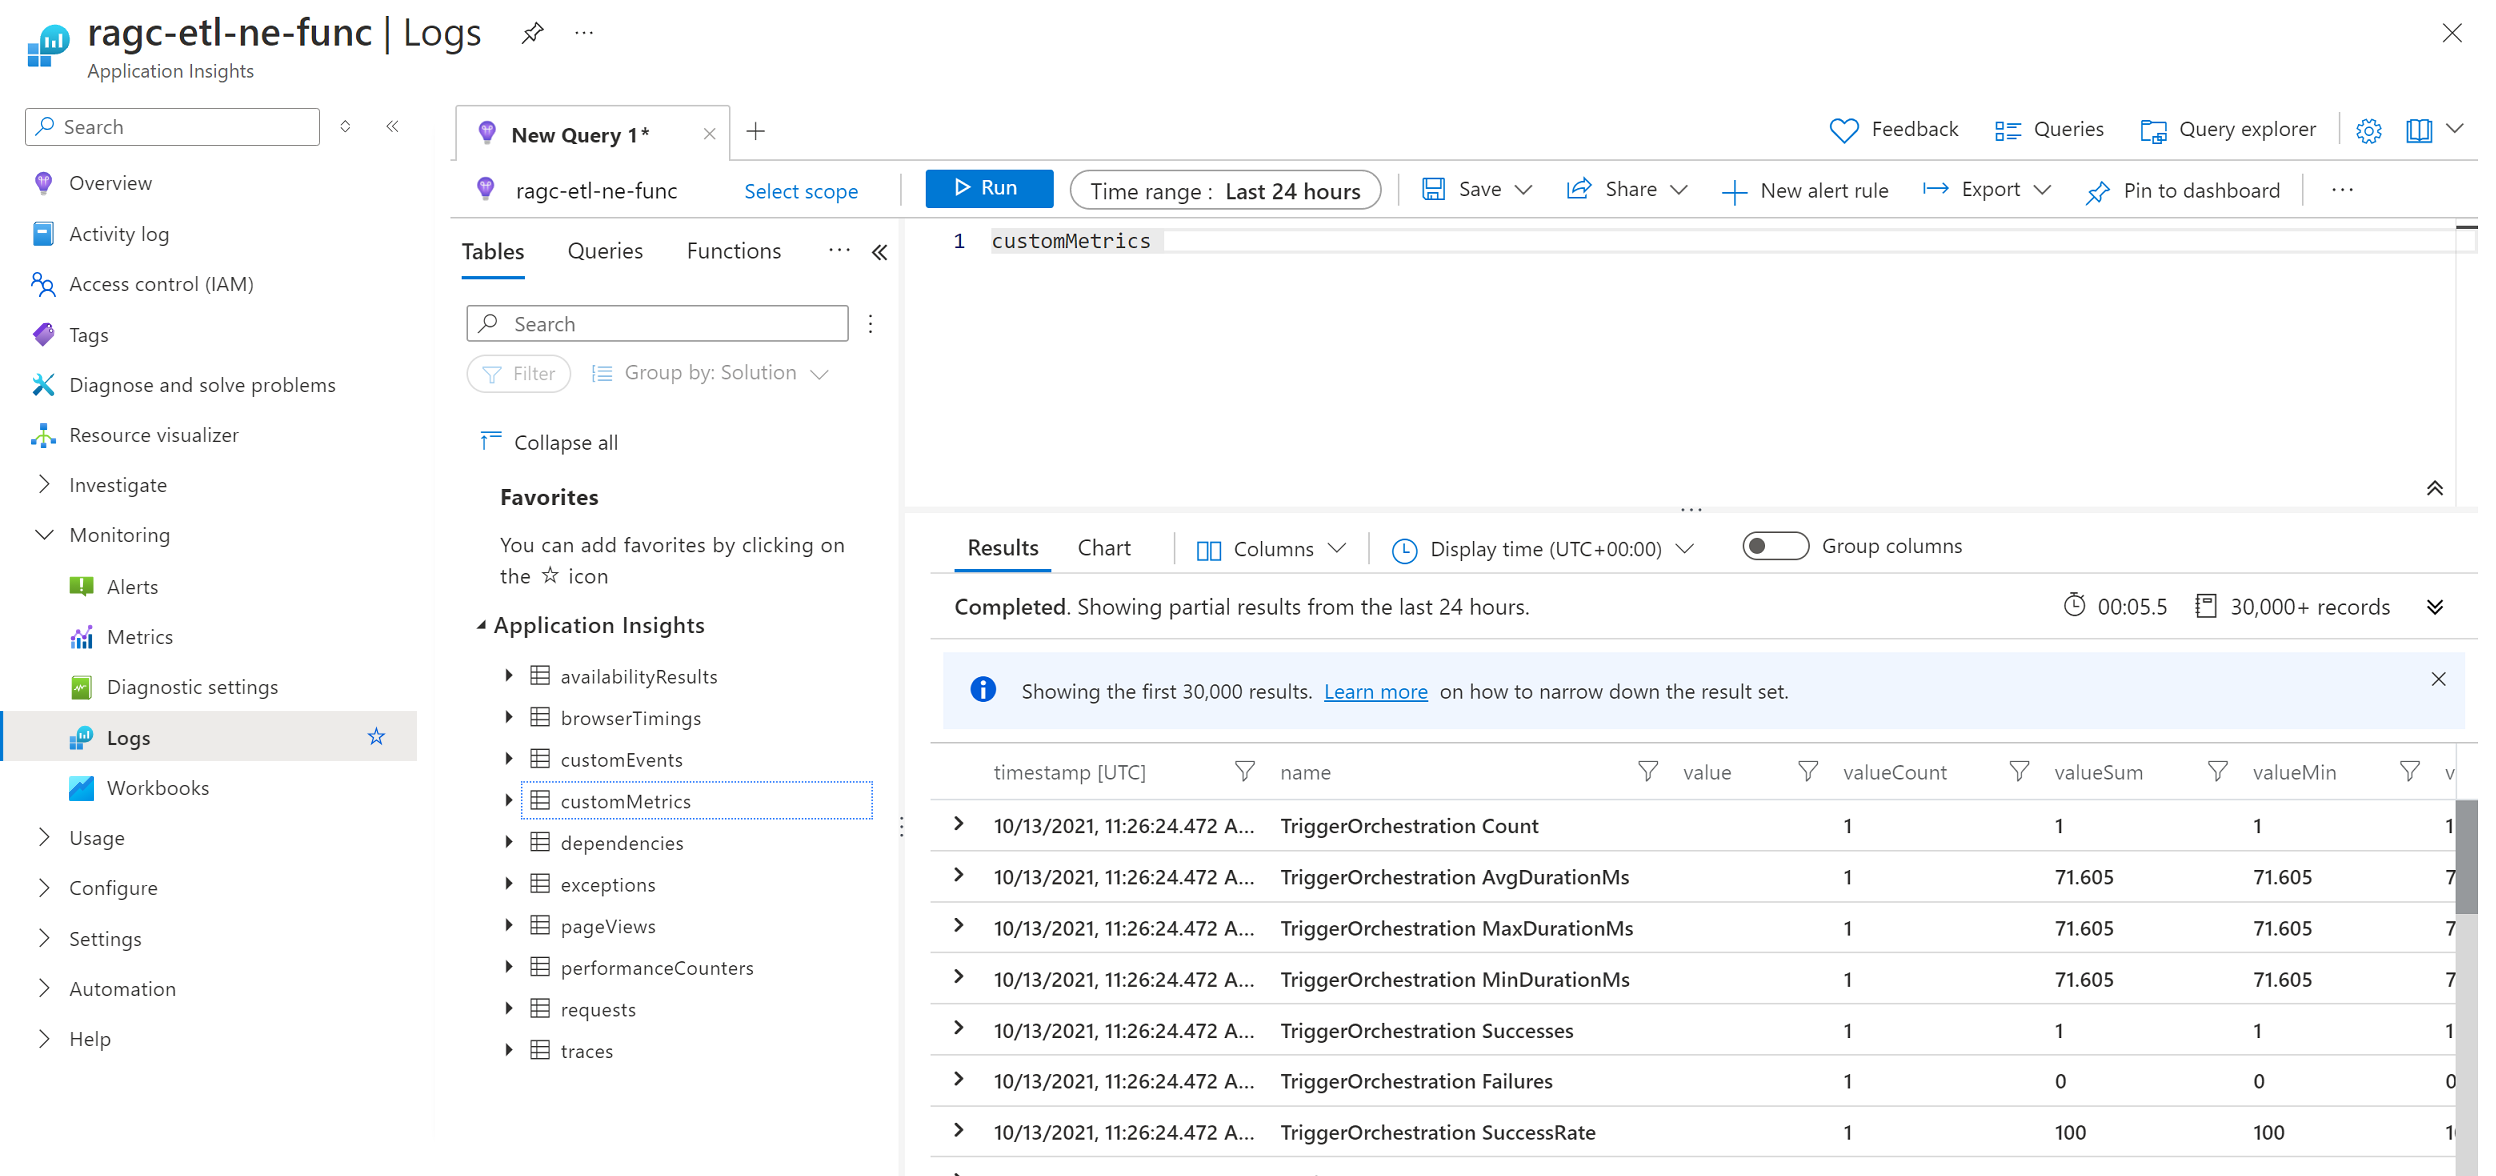The height and width of the screenshot is (1176, 2496).
Task: Expand the customMetrics table node
Action: pyautogui.click(x=509, y=800)
